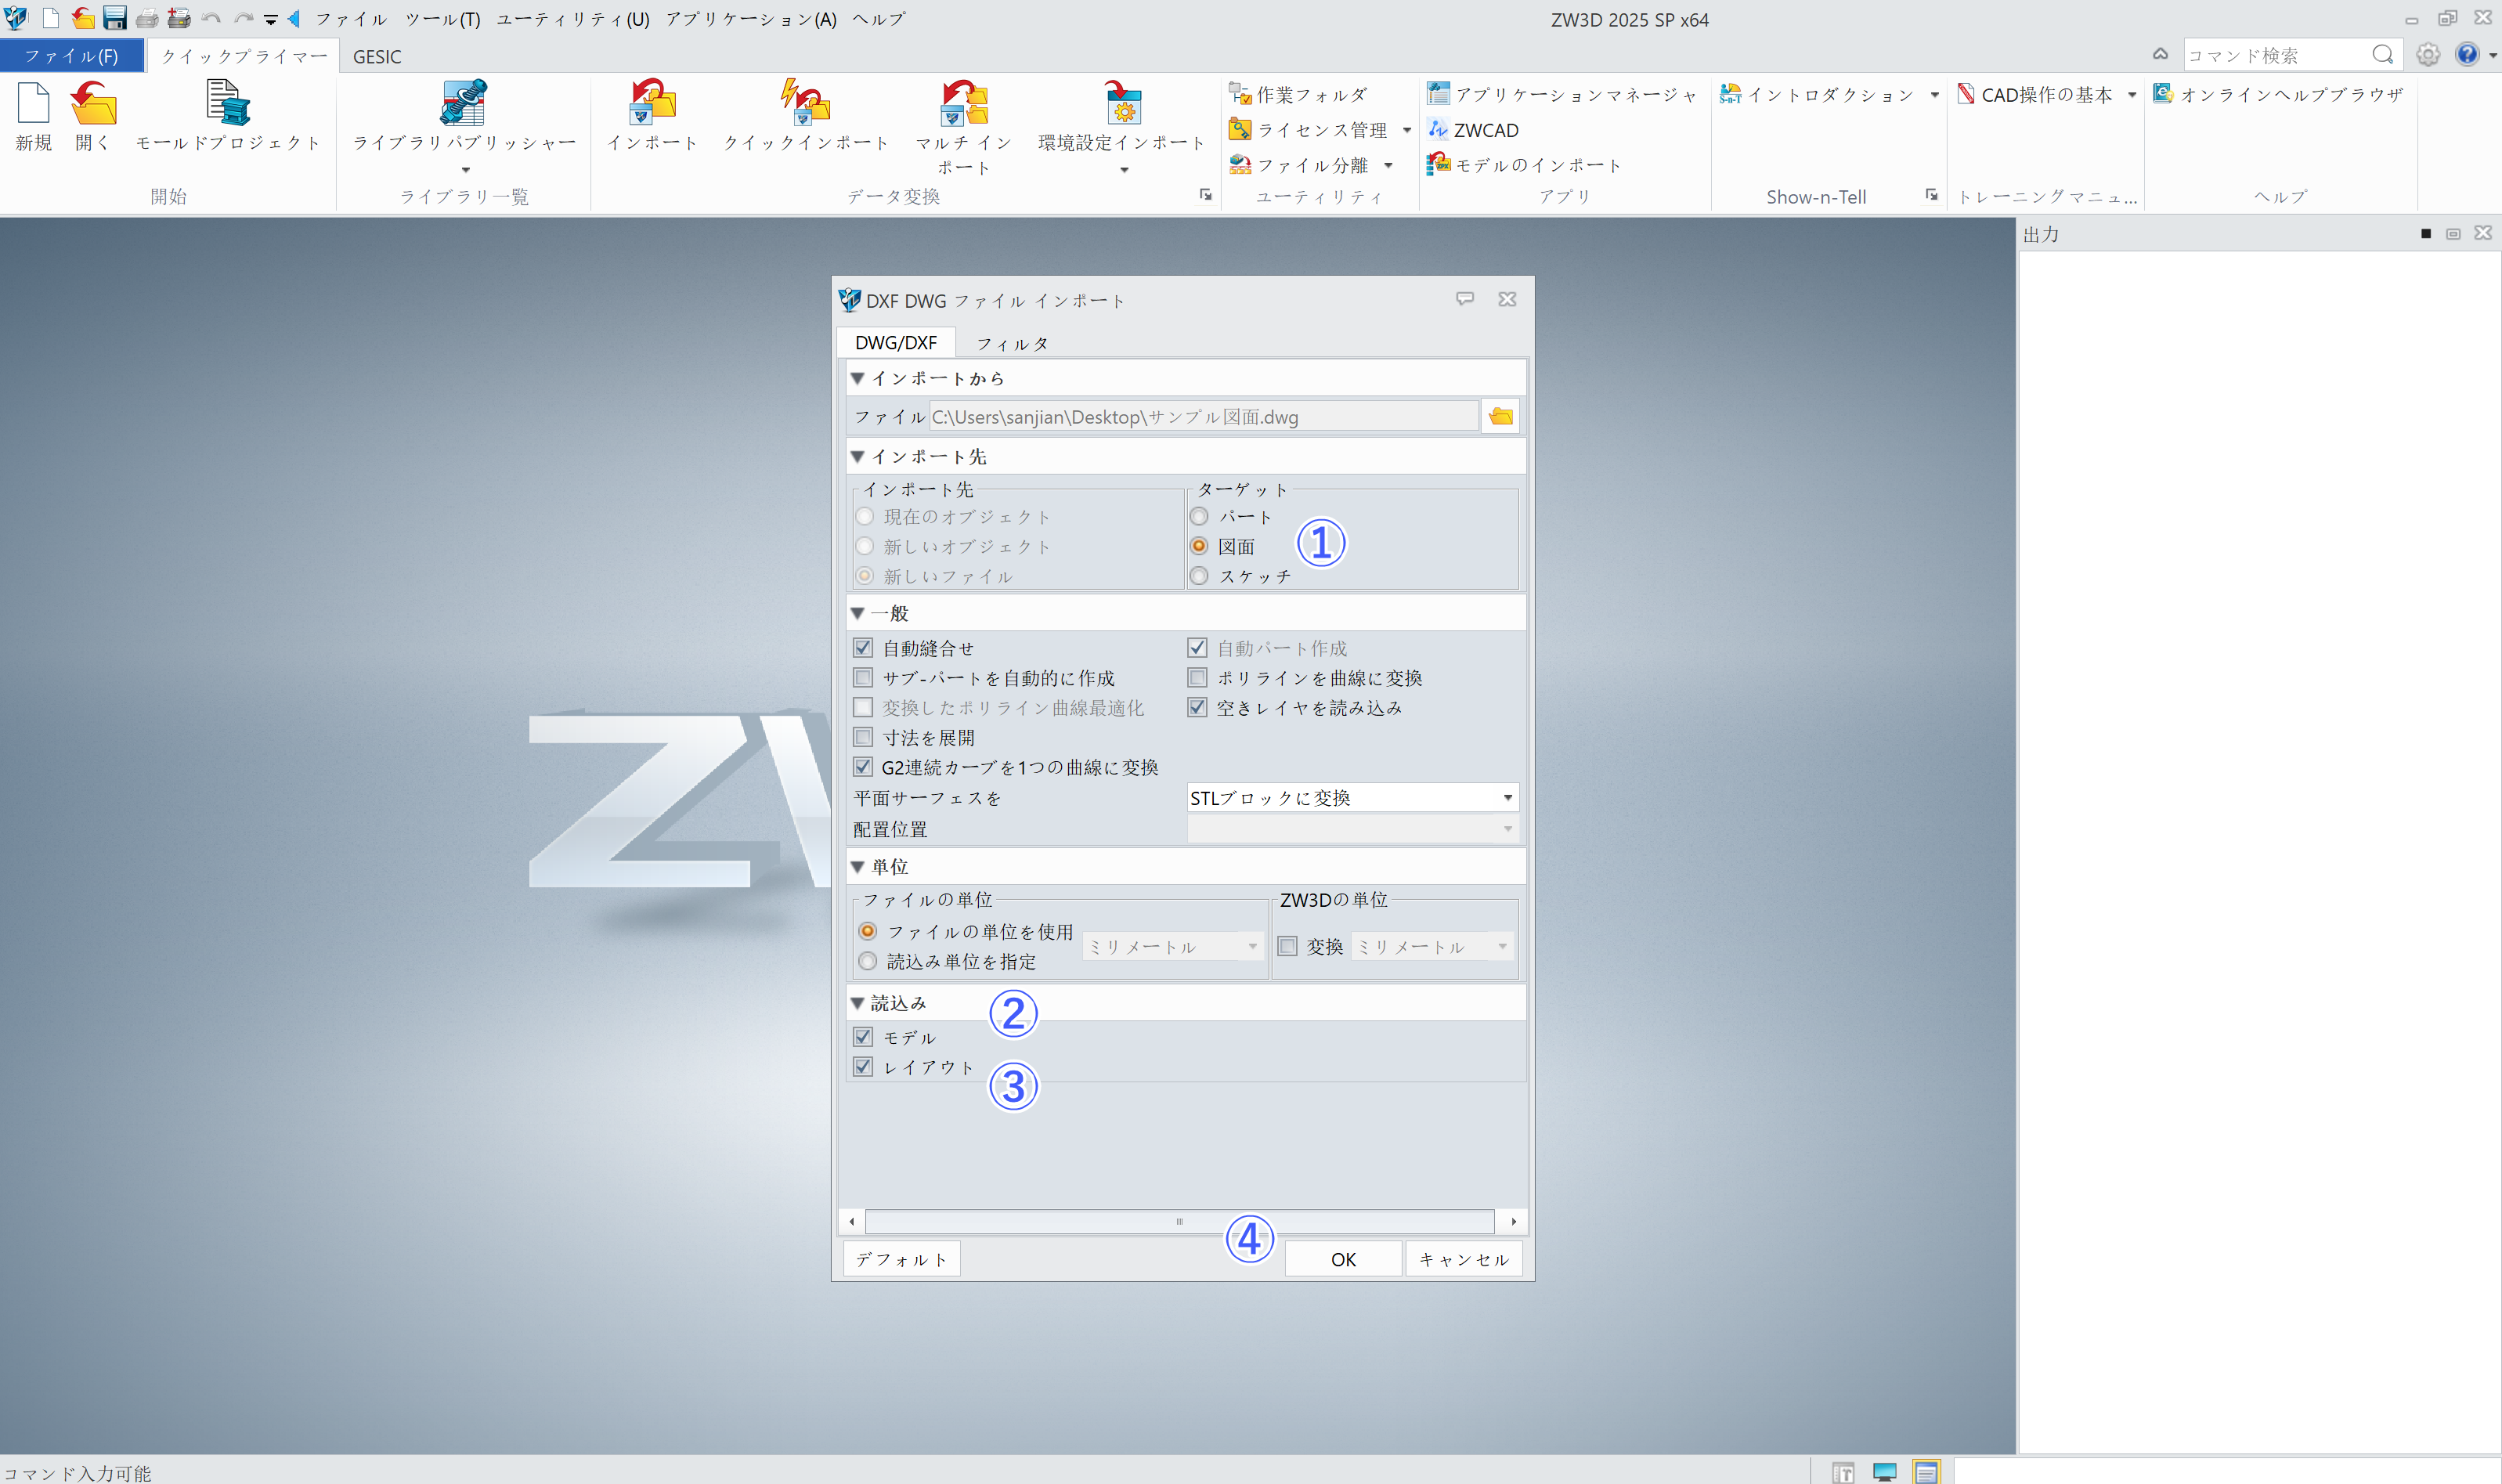Click the インポート ribbon icon
The width and height of the screenshot is (2502, 1484).
652,115
